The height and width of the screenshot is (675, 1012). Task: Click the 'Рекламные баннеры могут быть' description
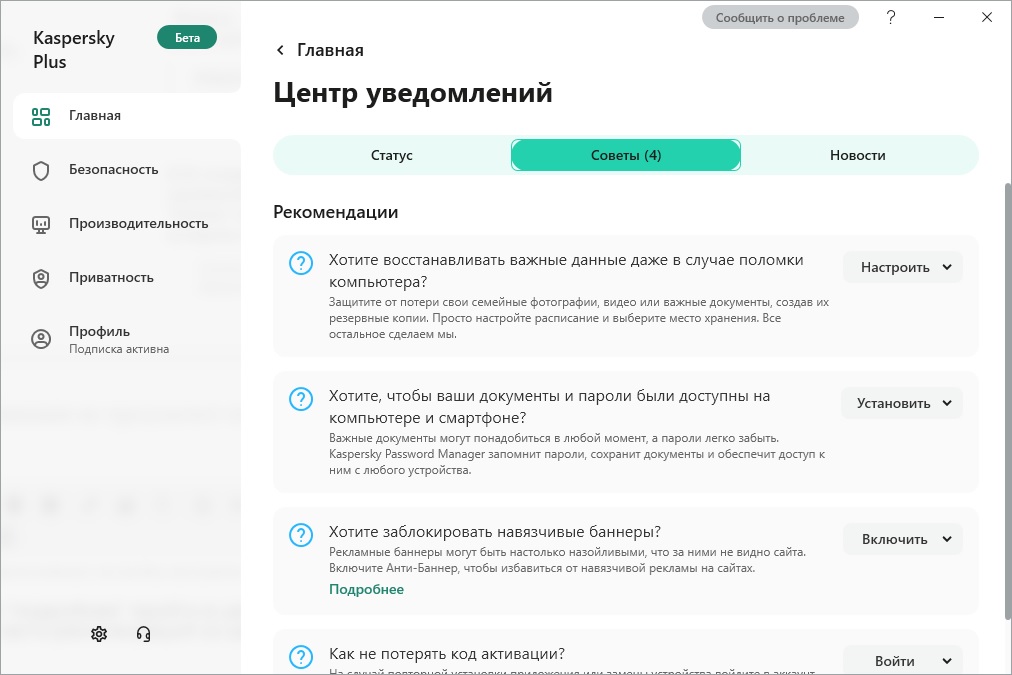[x=567, y=560]
